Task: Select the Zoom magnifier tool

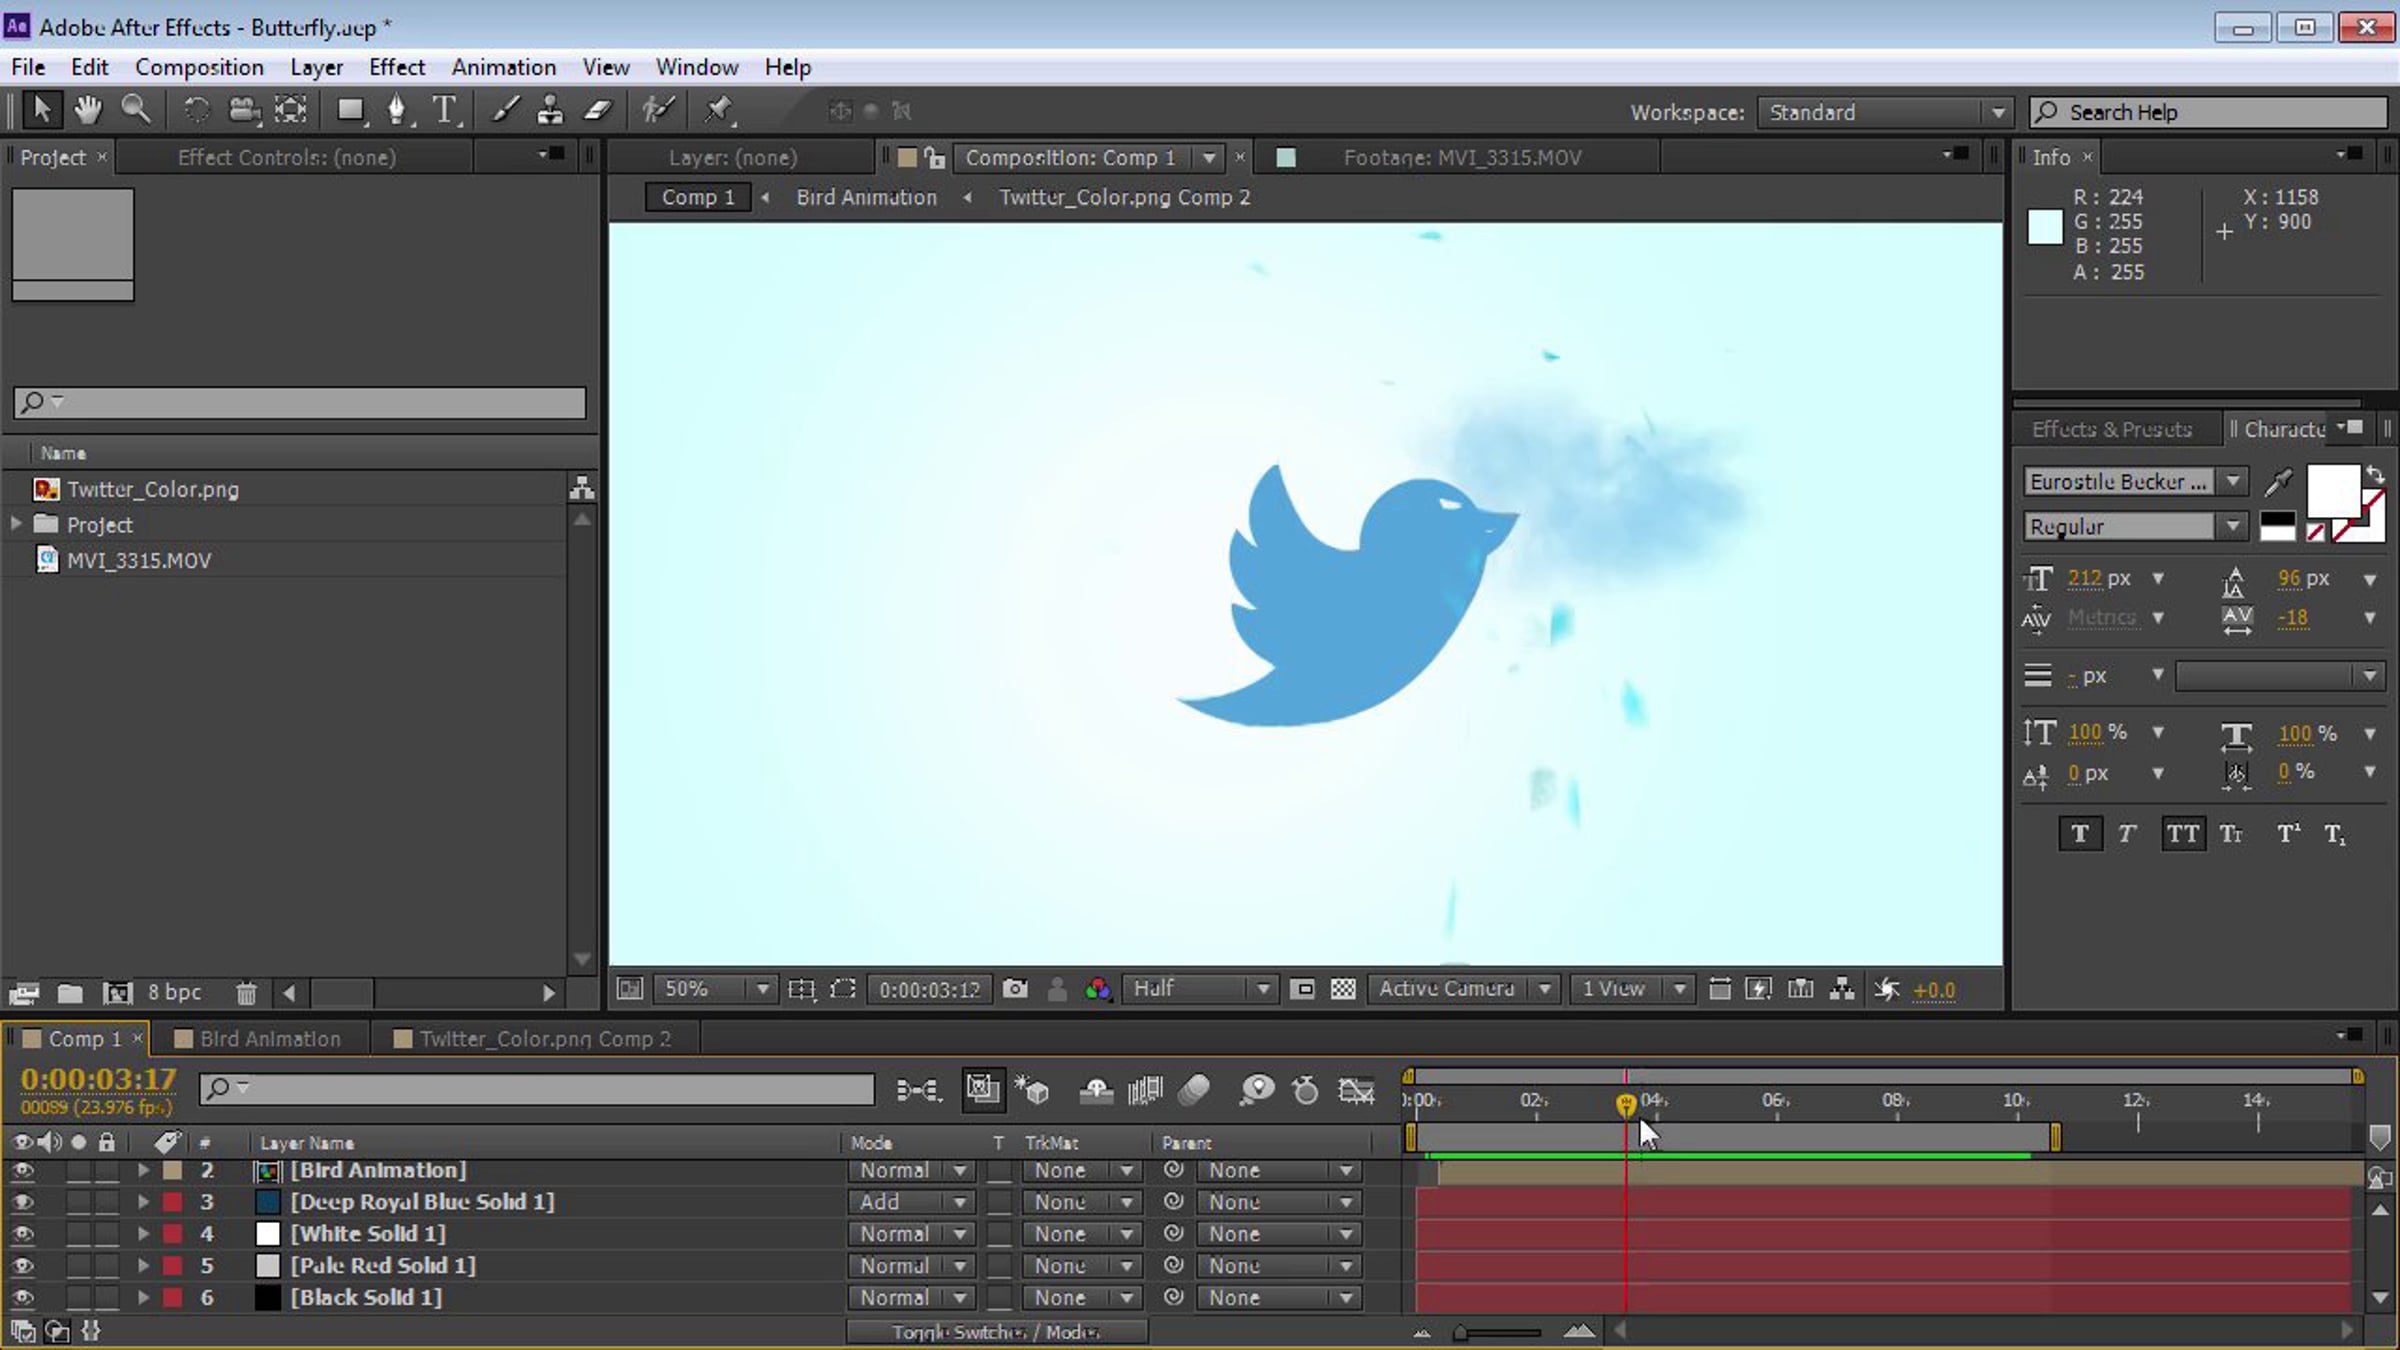Action: coord(136,110)
